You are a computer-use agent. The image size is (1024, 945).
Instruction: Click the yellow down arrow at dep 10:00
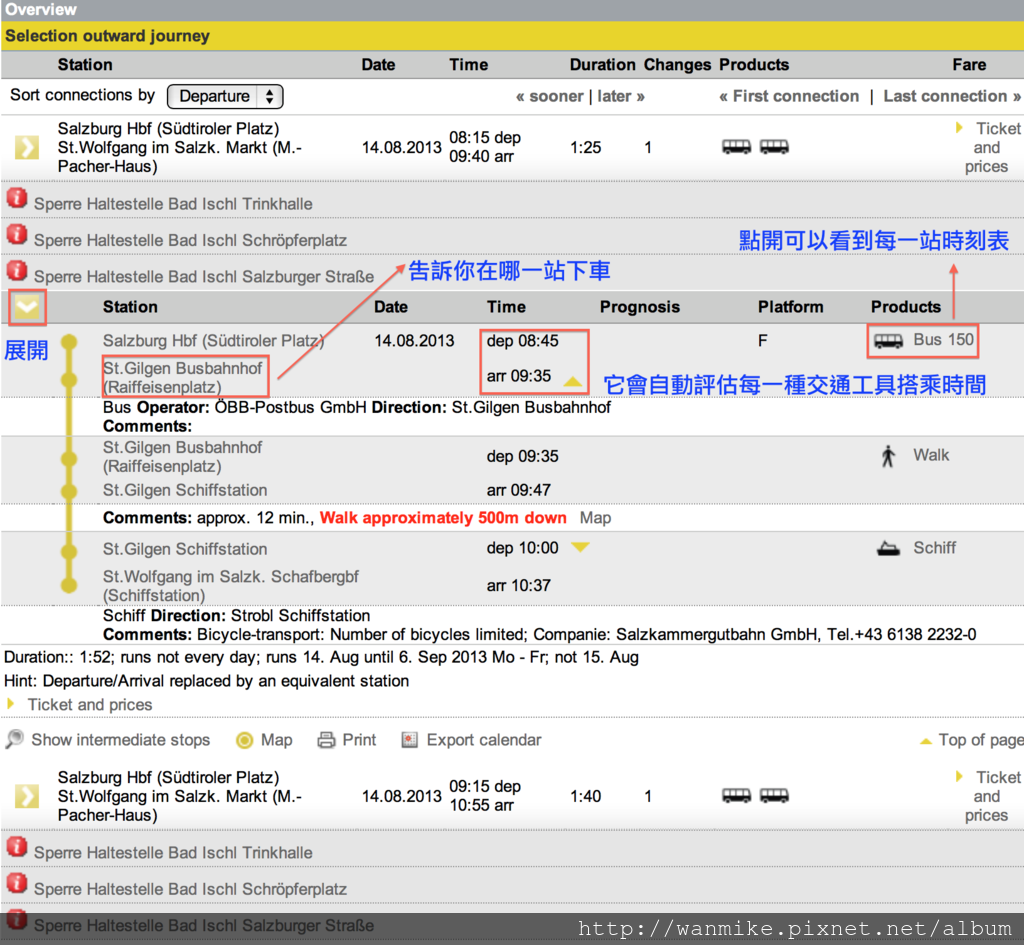pyautogui.click(x=580, y=547)
